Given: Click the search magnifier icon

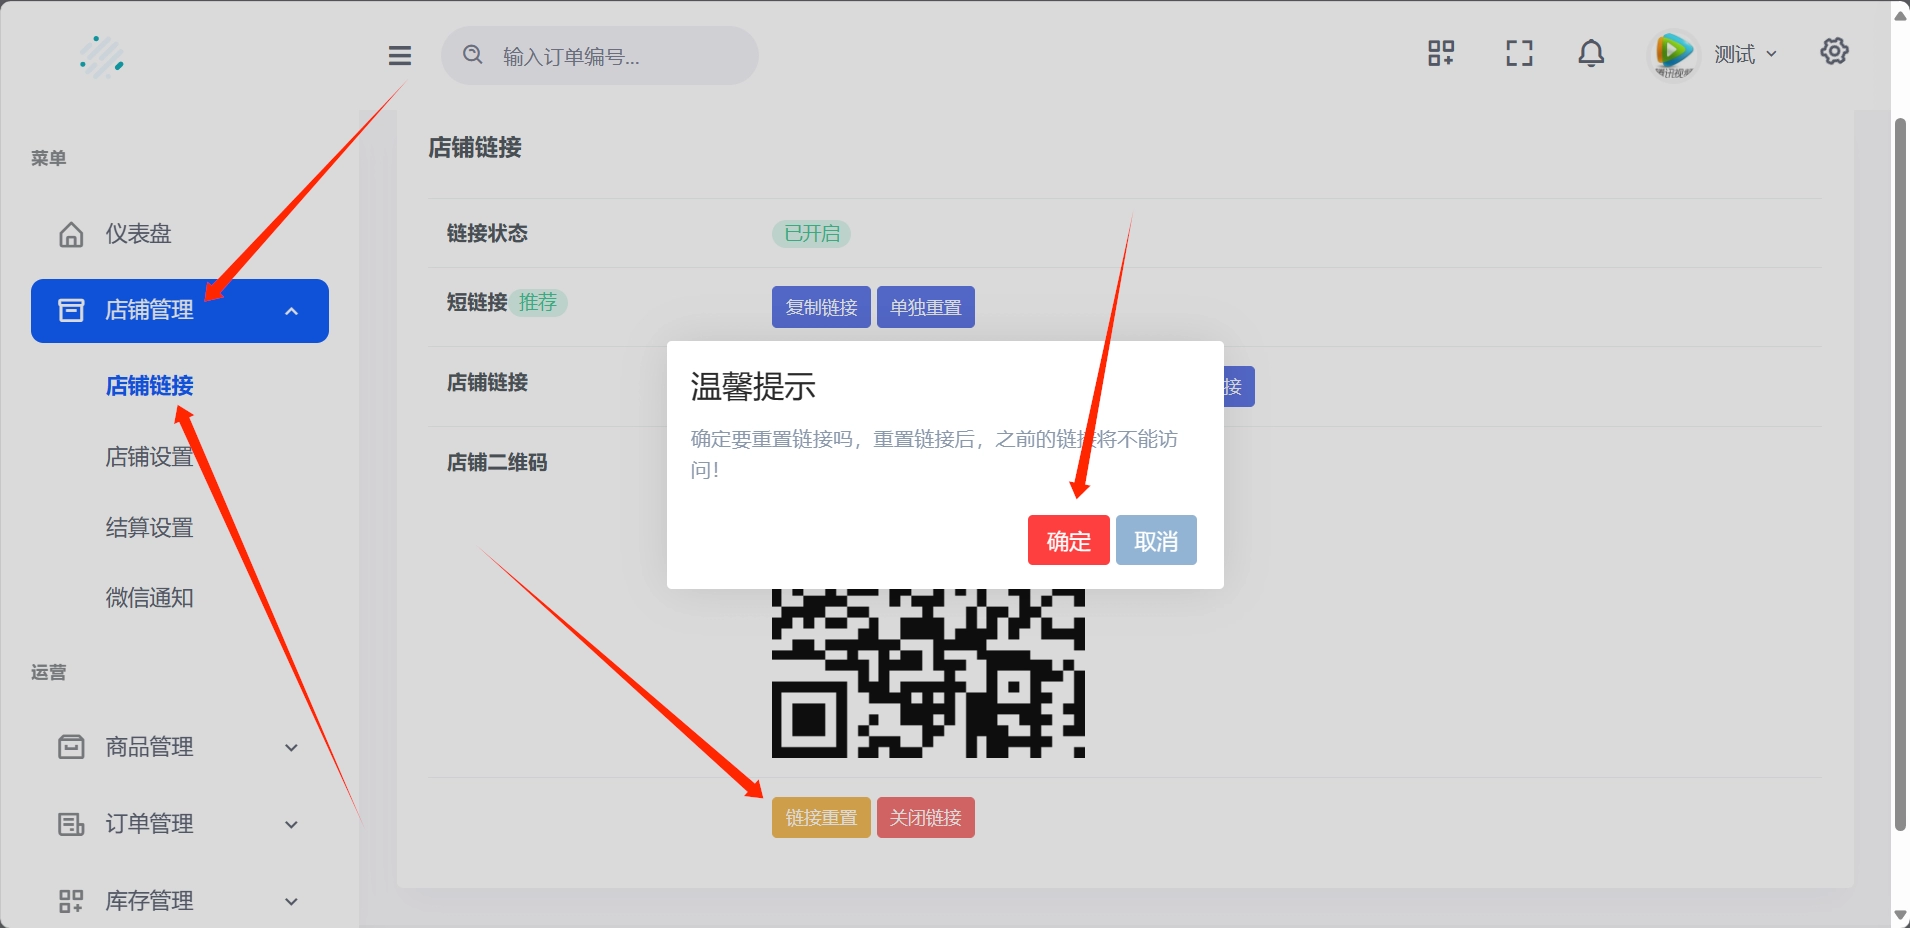Looking at the screenshot, I should (473, 55).
